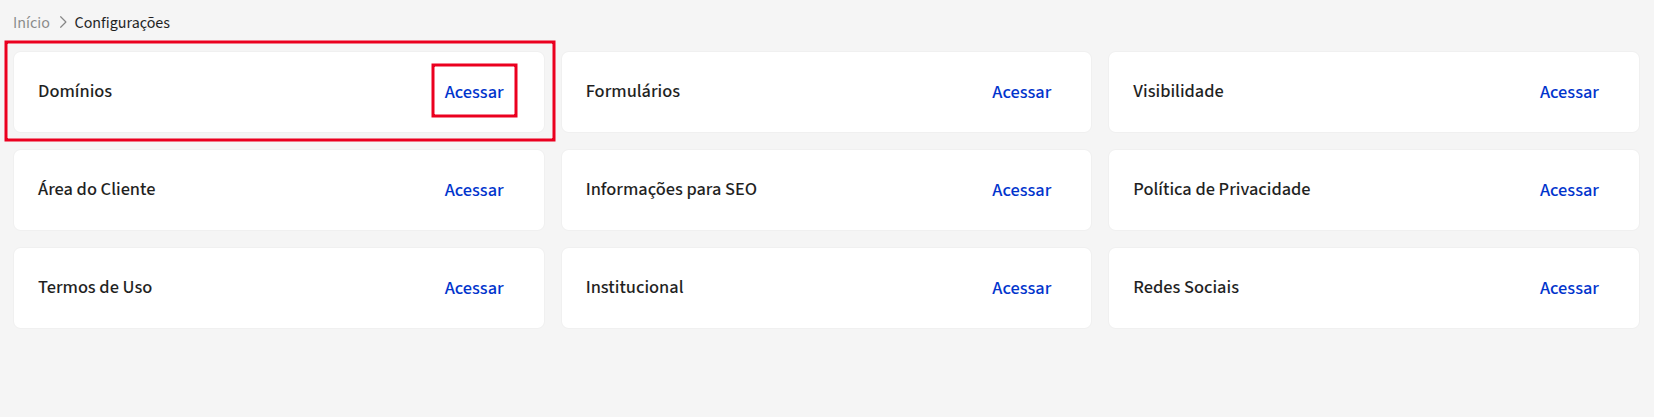Click Acessar for Política de Privacidade

click(x=1569, y=190)
